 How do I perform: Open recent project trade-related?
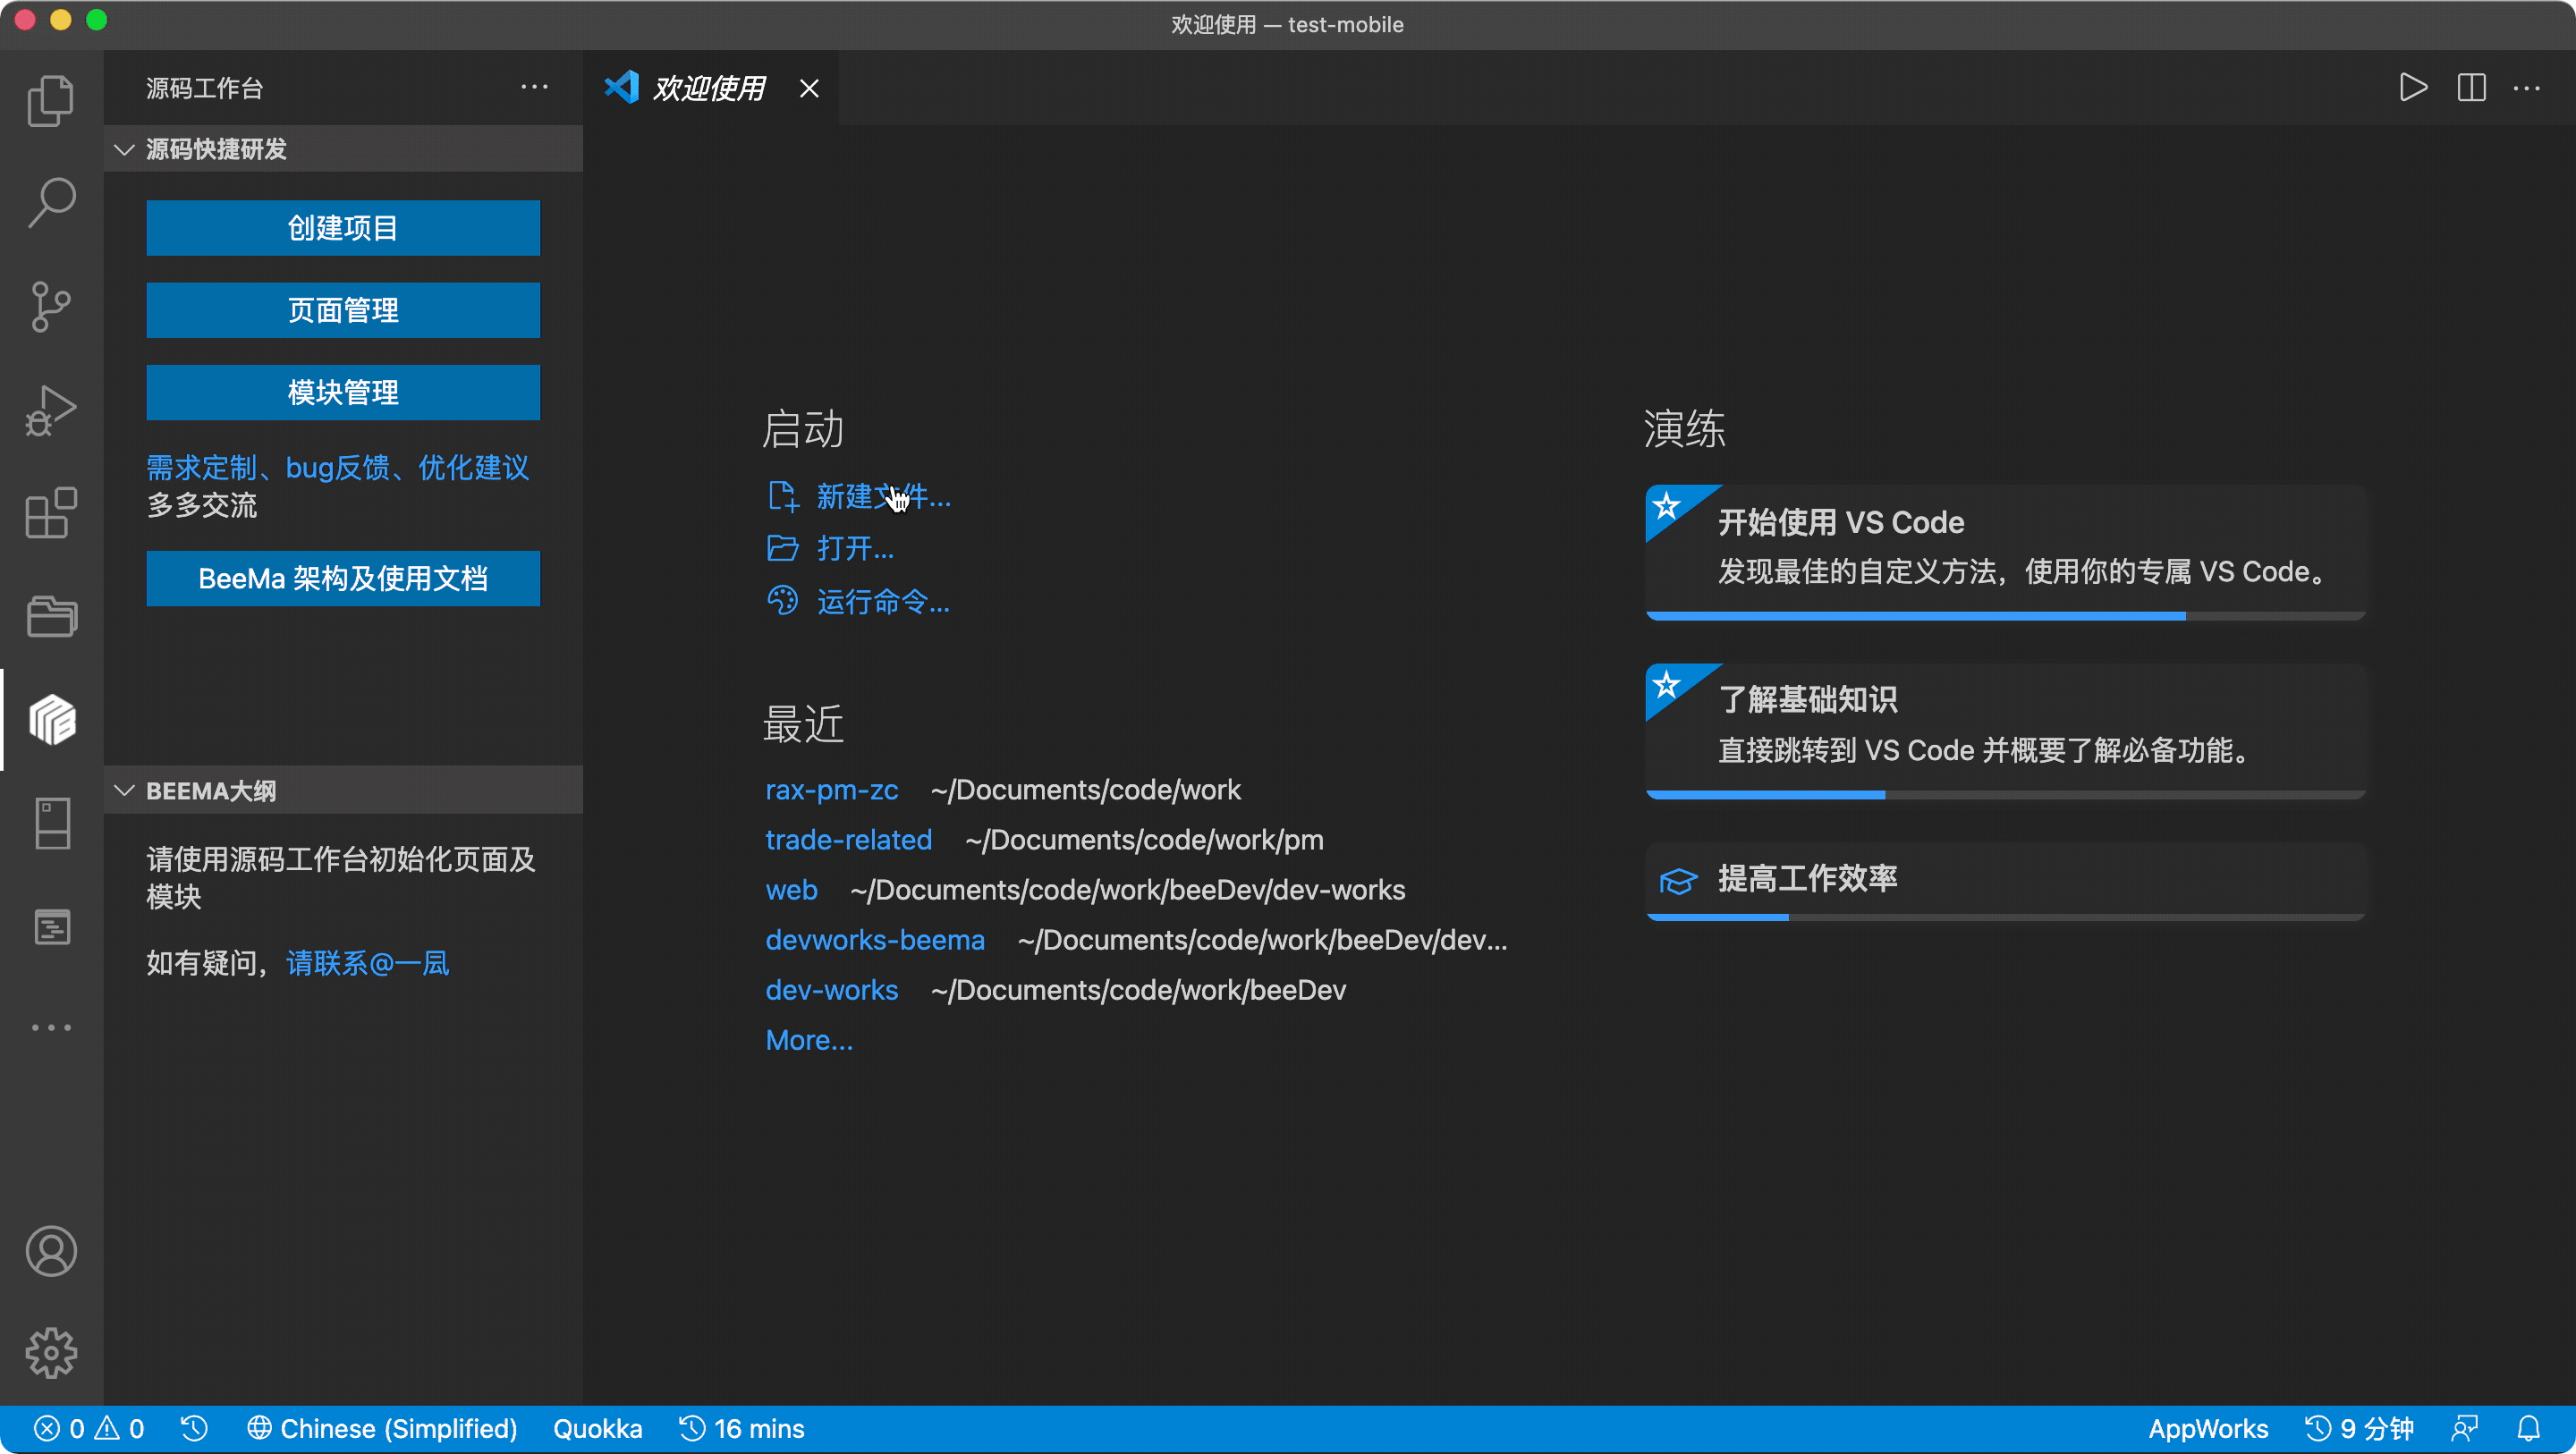tap(849, 840)
